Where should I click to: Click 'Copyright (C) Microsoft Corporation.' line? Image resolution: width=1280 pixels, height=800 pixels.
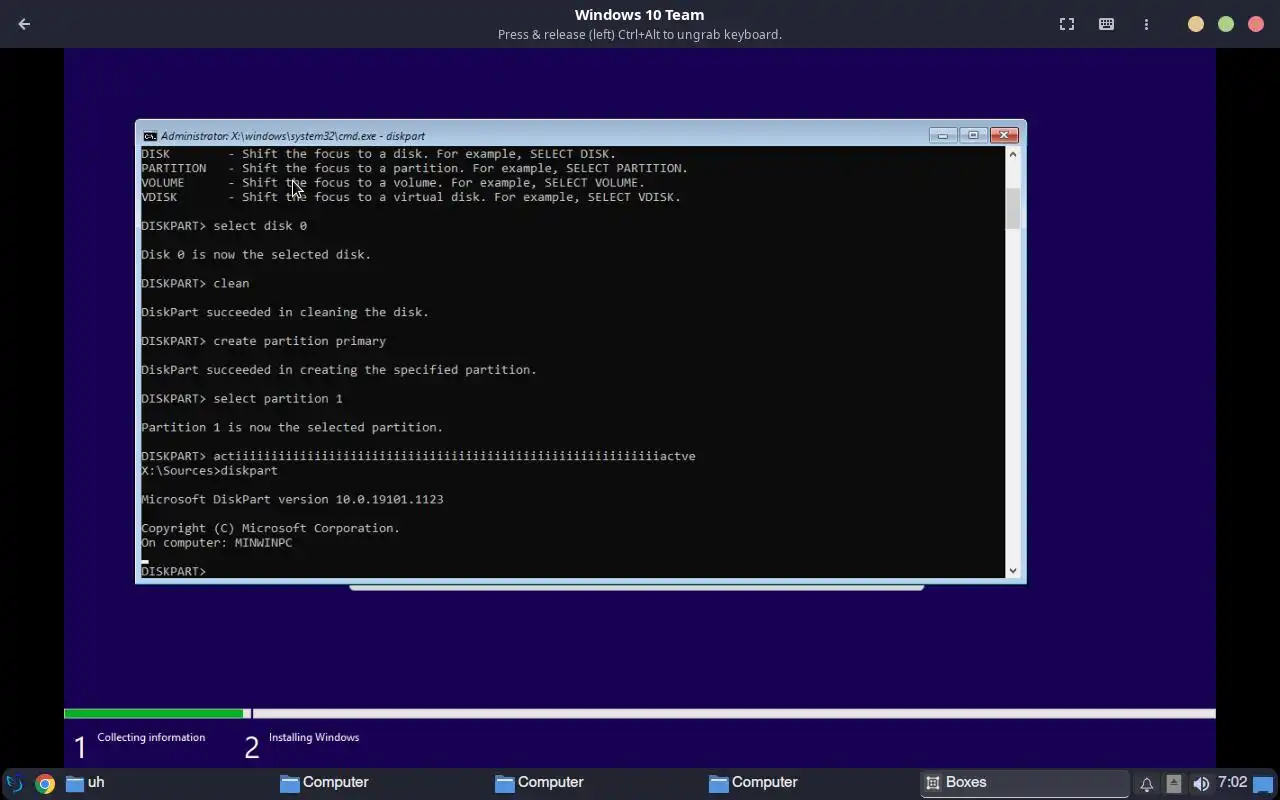pos(270,528)
